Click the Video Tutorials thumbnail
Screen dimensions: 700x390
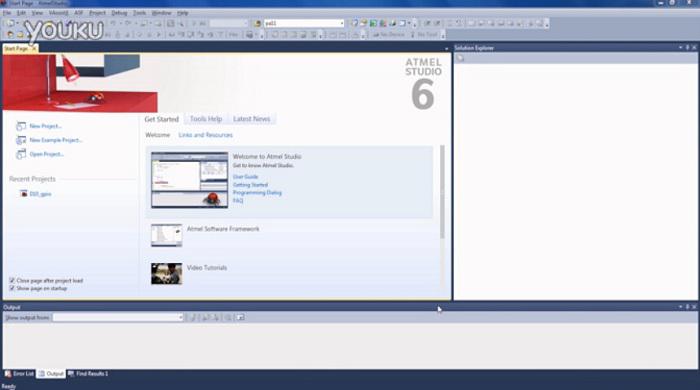(167, 274)
